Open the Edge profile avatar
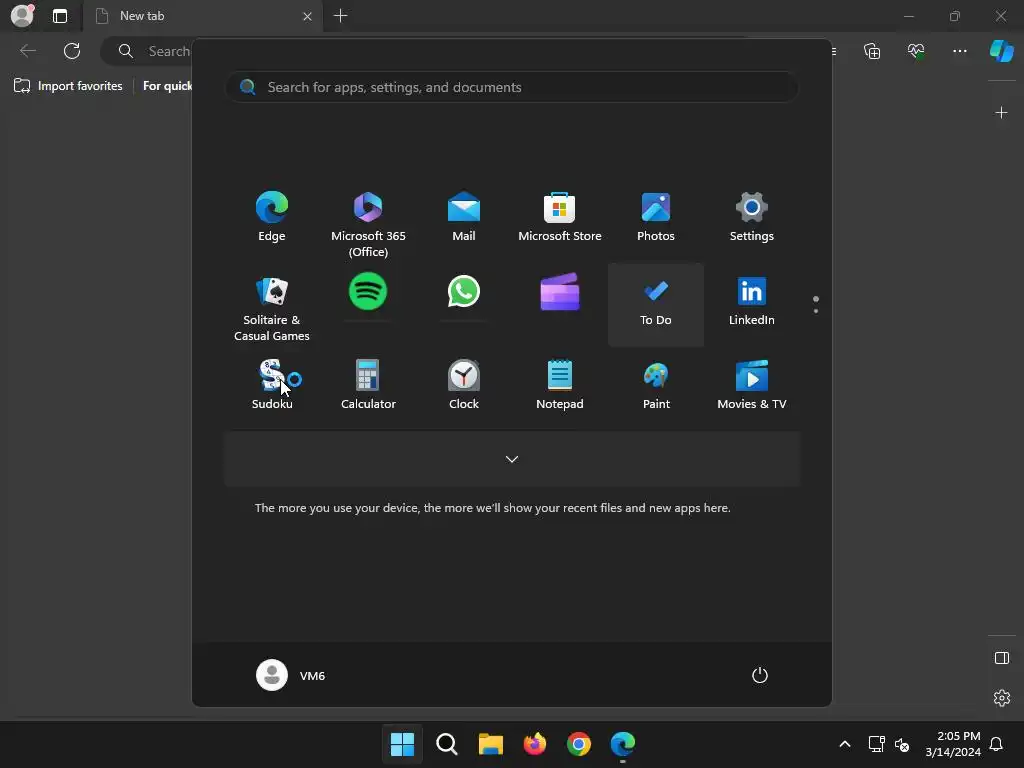The width and height of the screenshot is (1024, 768). [23, 16]
